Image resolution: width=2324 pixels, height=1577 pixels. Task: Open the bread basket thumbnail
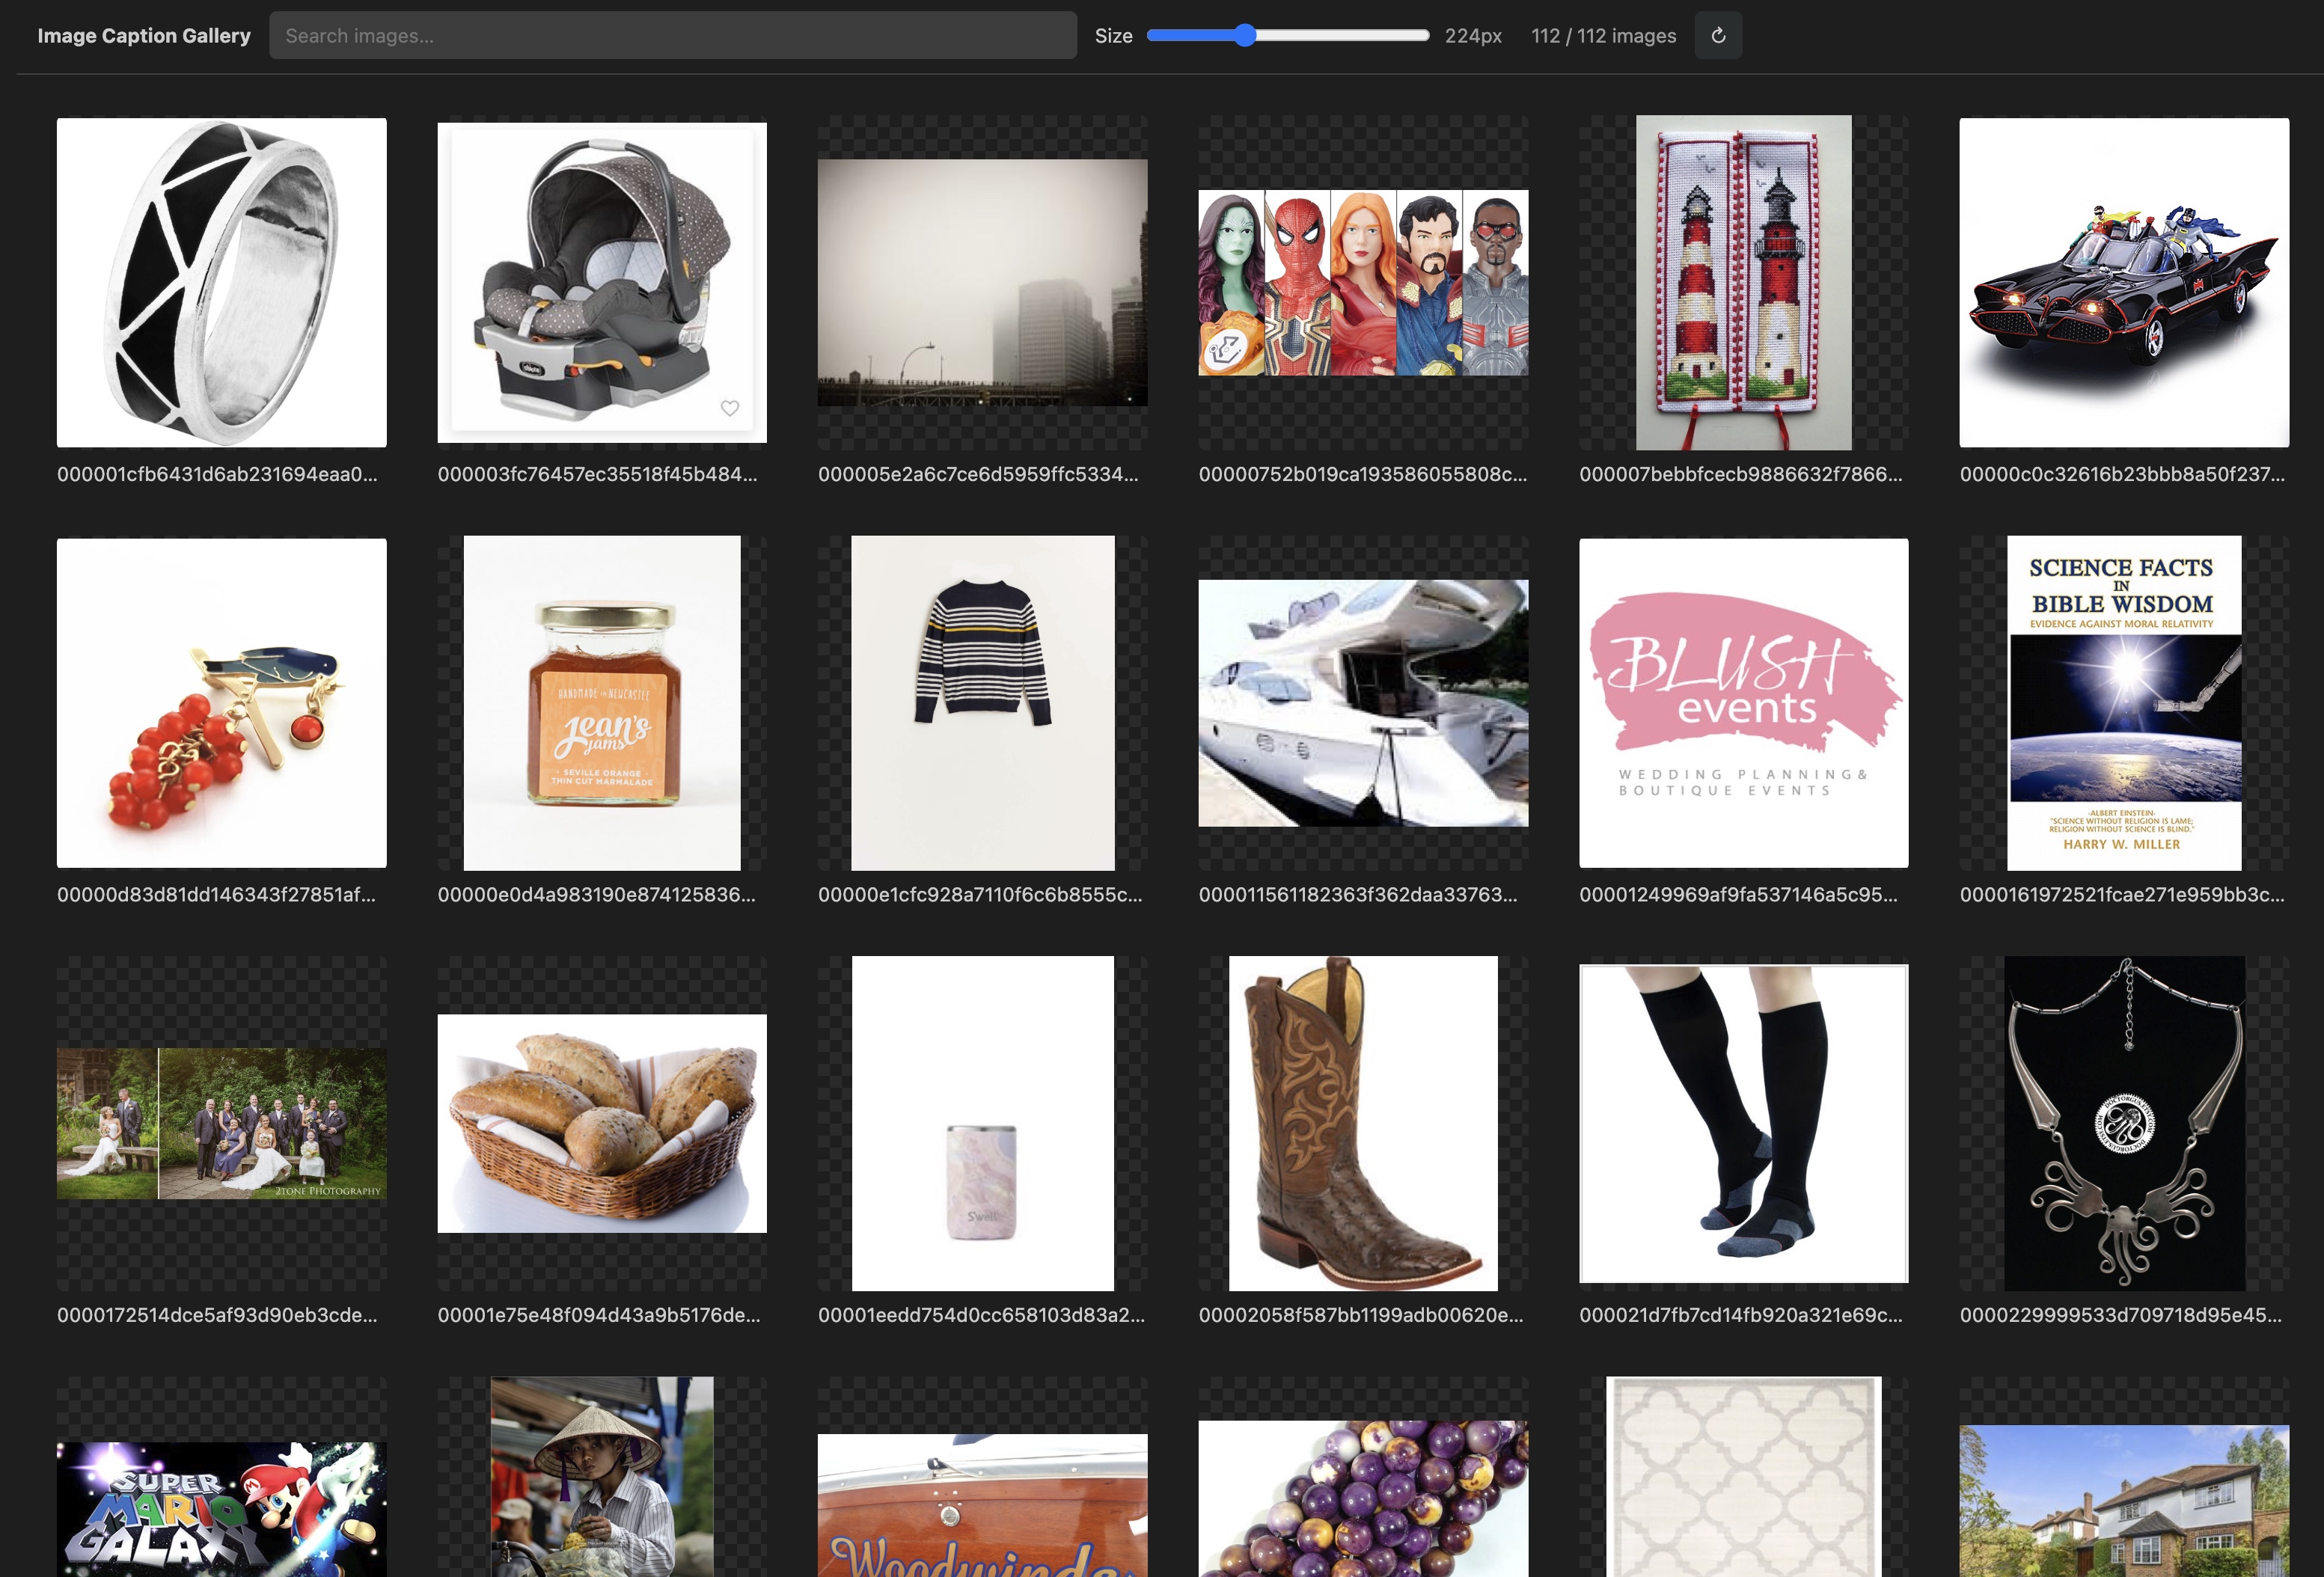[x=602, y=1124]
